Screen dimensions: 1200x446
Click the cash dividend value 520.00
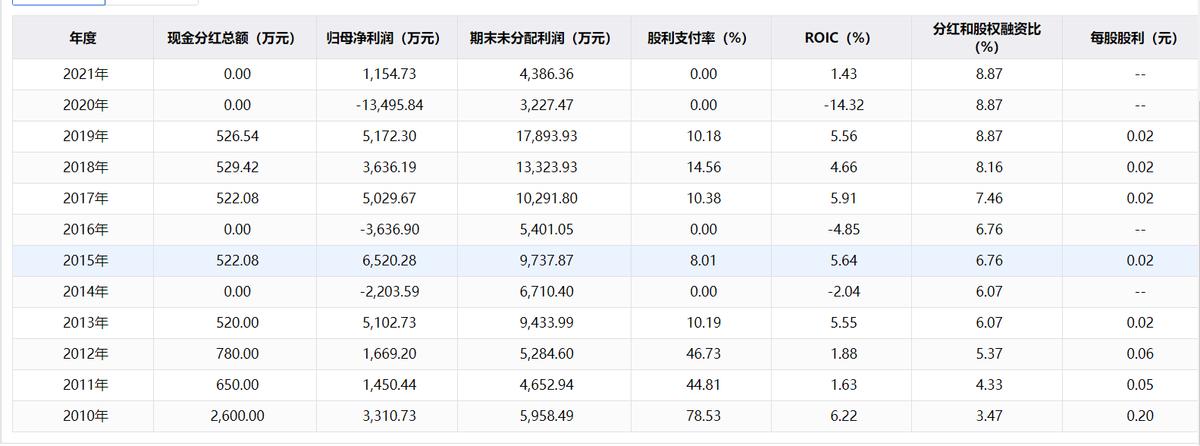pos(237,323)
